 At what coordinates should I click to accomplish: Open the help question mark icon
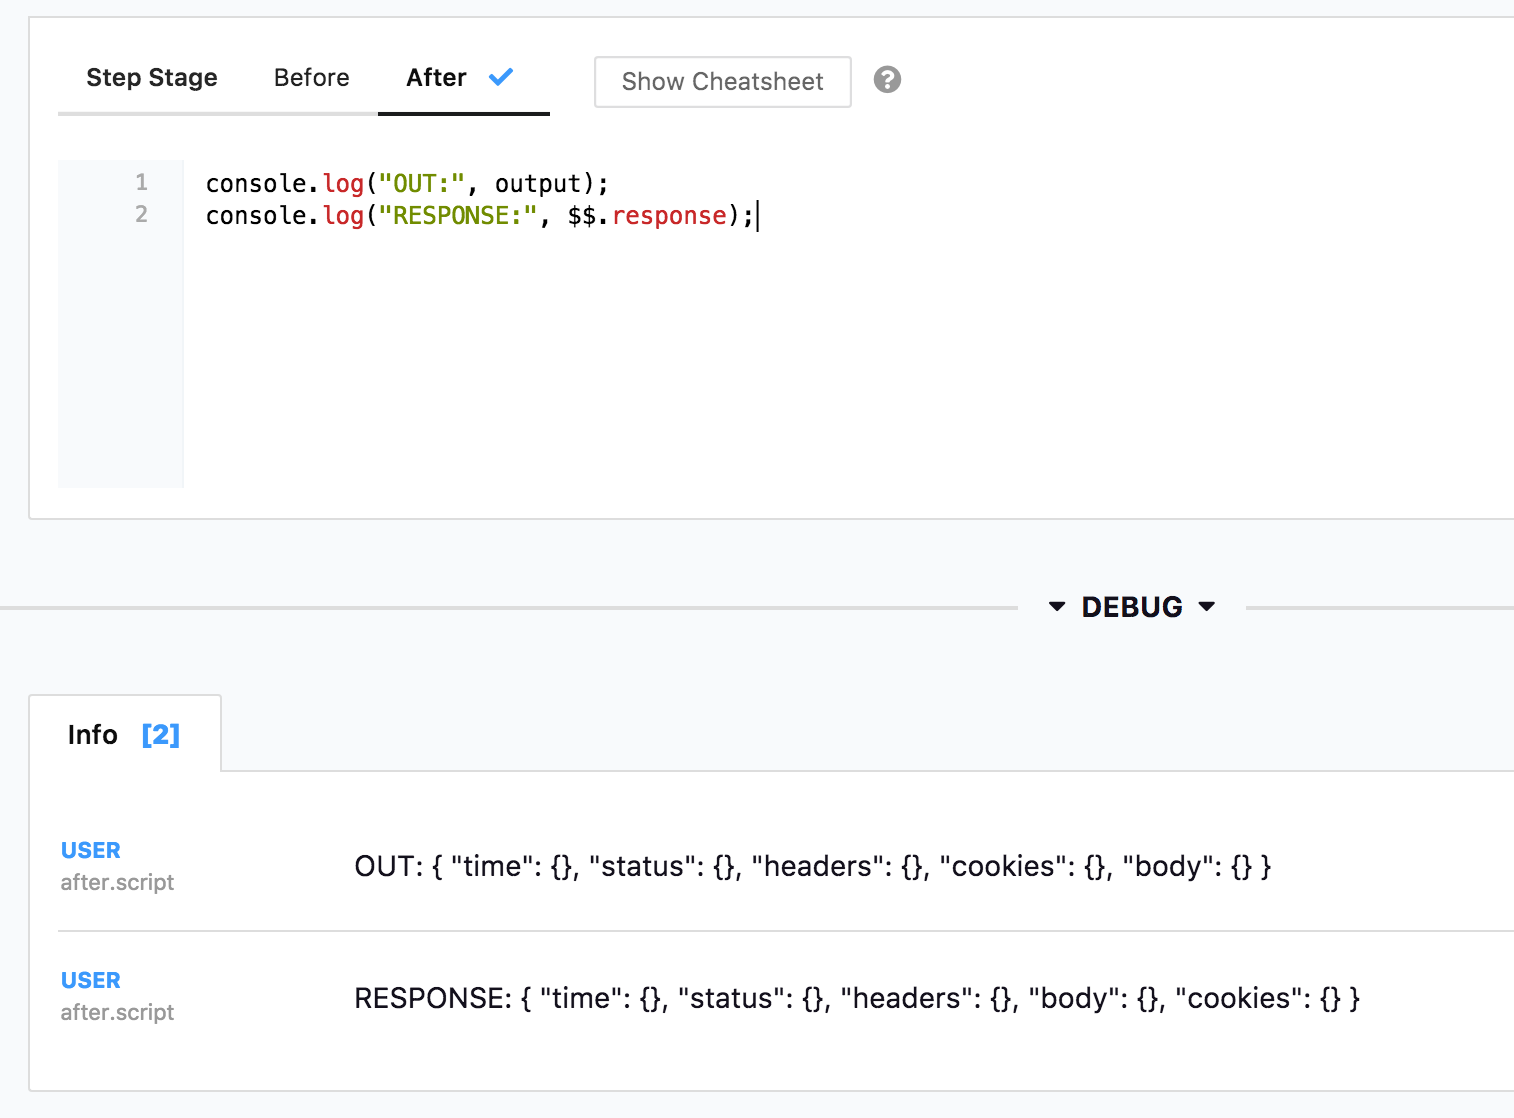click(886, 79)
